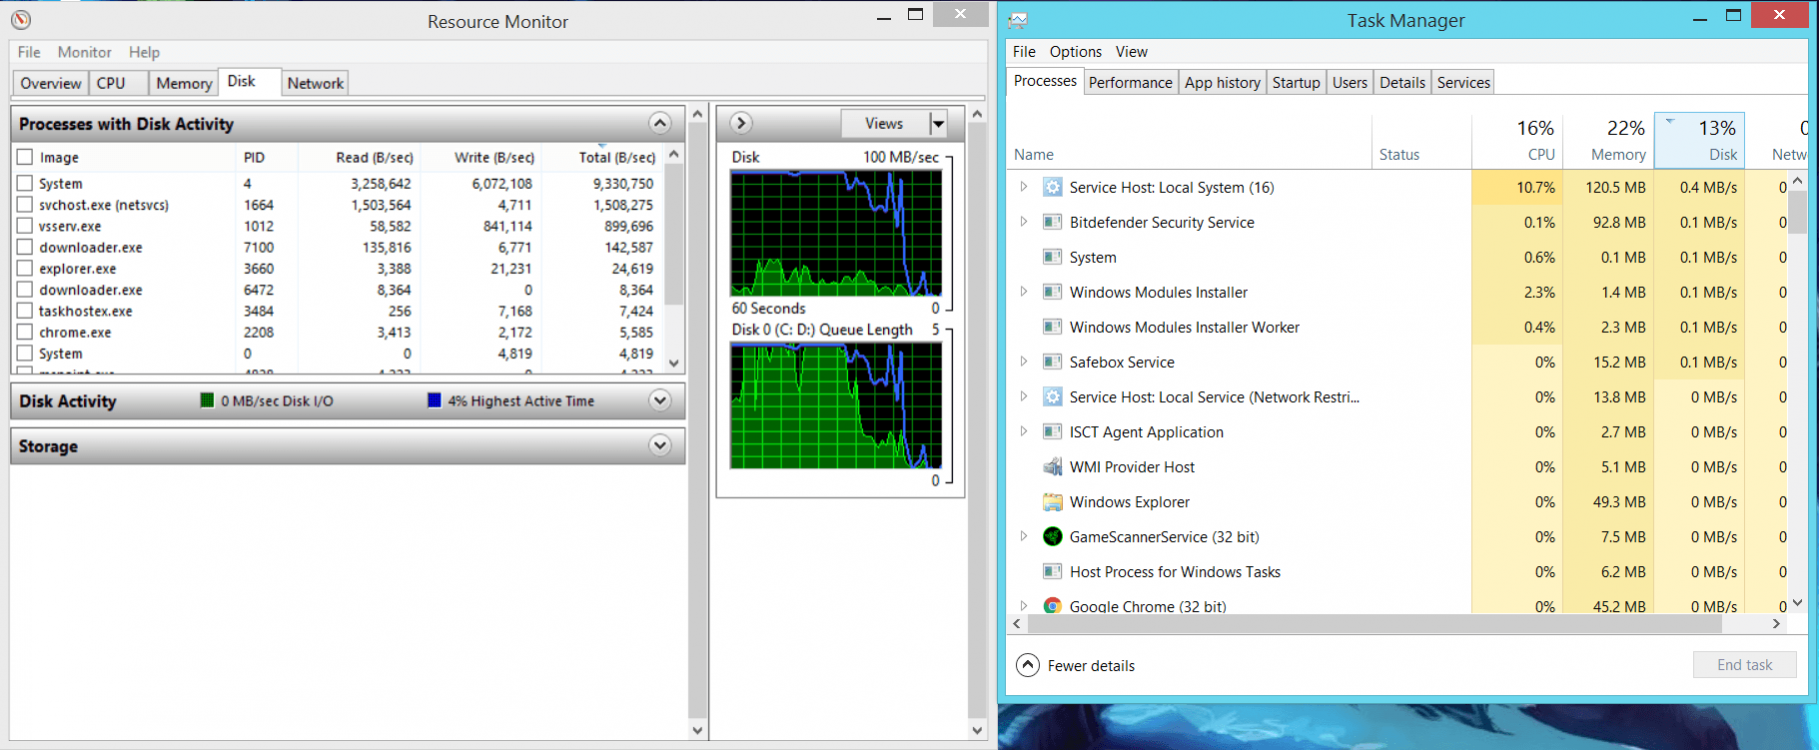Switch to the Startup tab
The width and height of the screenshot is (1819, 750).
(1296, 82)
